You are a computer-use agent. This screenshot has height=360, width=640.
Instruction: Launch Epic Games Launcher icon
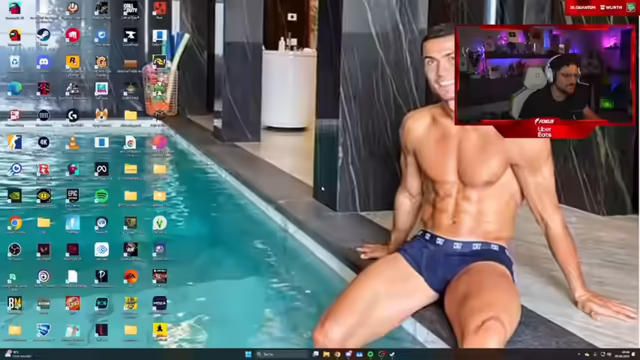point(73,196)
